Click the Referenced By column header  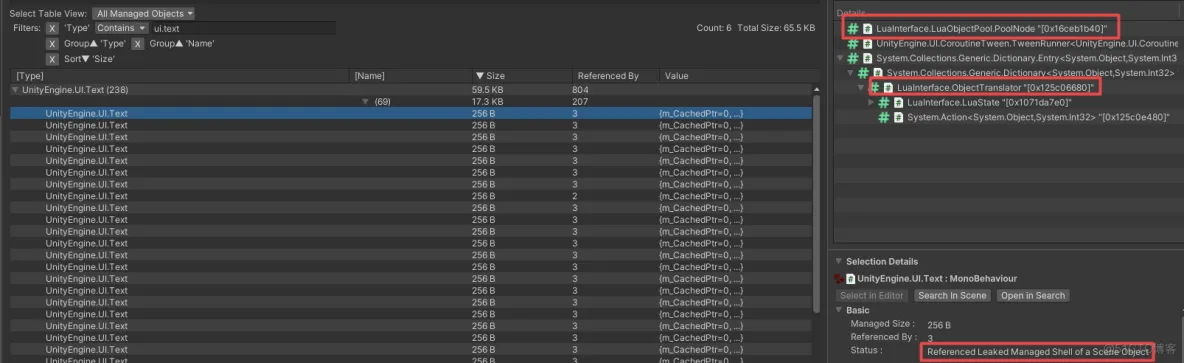coord(615,76)
